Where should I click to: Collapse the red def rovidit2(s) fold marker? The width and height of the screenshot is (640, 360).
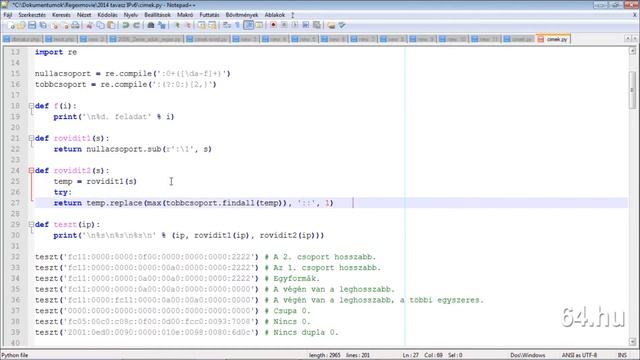[x=31, y=170]
